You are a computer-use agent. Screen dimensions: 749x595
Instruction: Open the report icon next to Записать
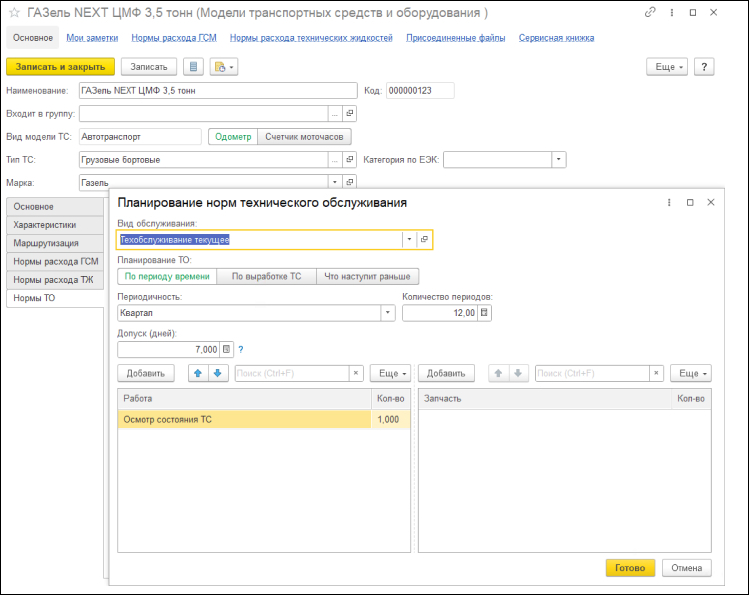[x=194, y=67]
